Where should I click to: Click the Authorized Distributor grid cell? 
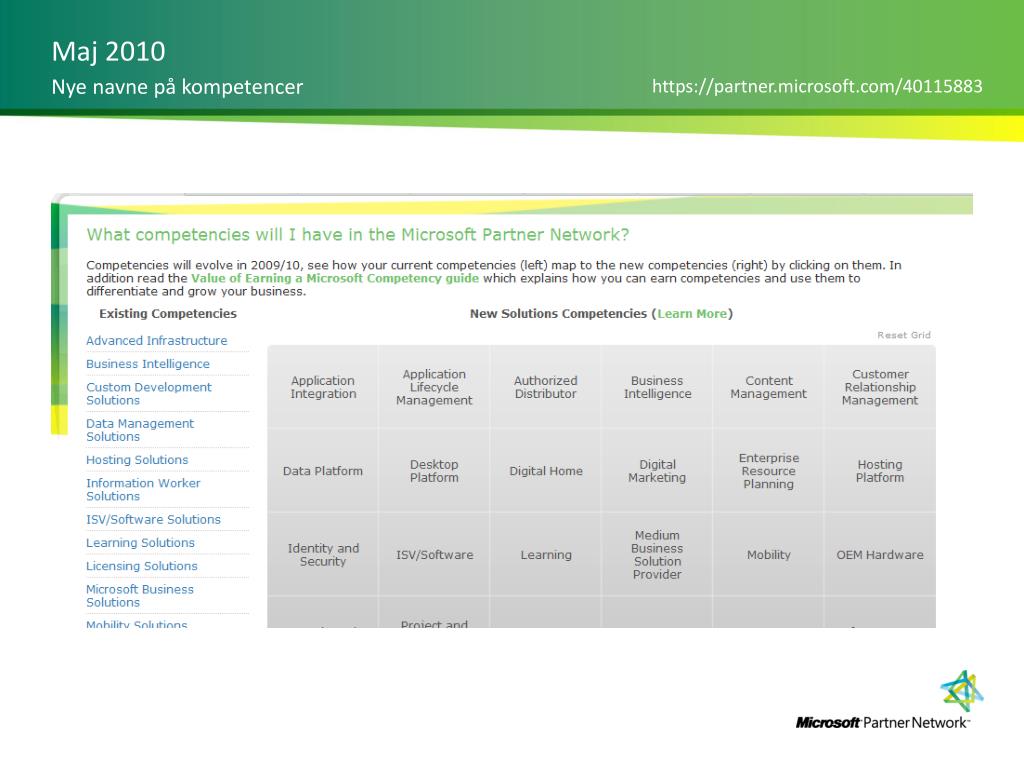[545, 387]
